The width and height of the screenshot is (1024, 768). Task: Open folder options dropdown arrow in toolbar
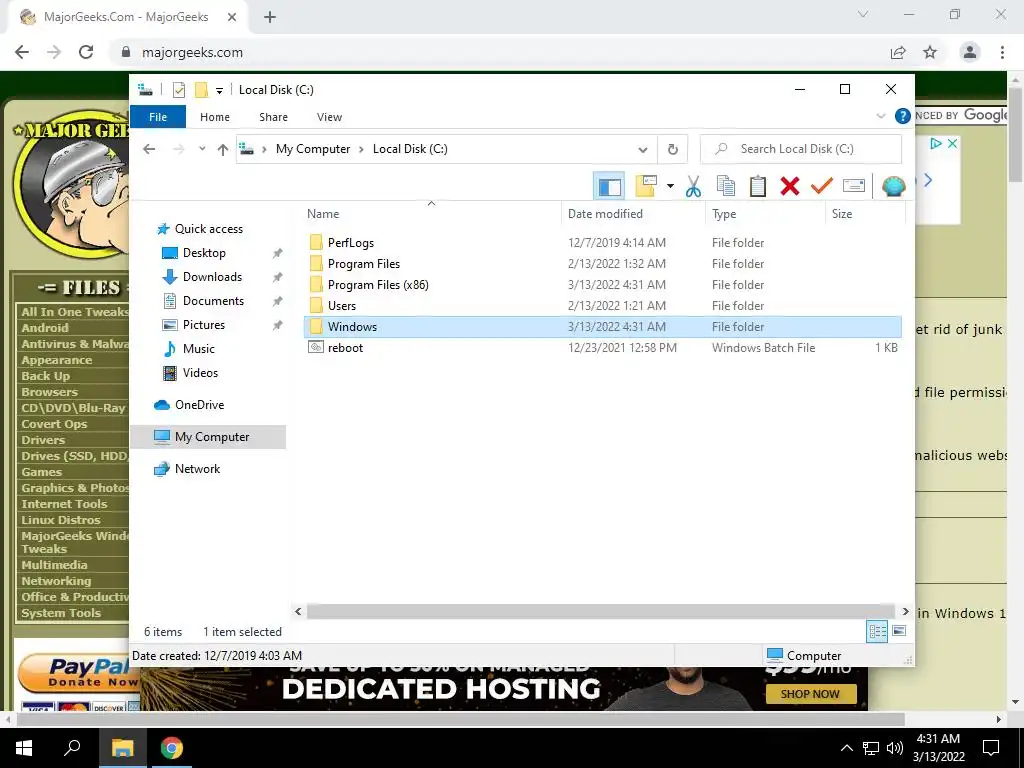(x=670, y=186)
